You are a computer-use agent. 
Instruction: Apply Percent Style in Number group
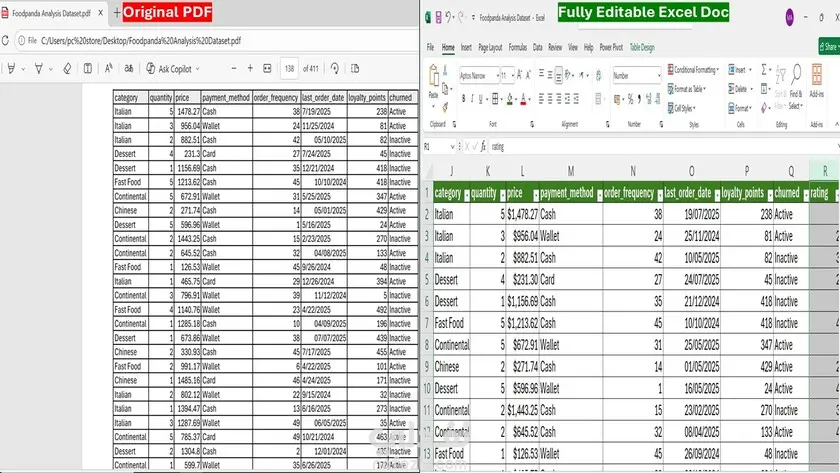(x=631, y=99)
